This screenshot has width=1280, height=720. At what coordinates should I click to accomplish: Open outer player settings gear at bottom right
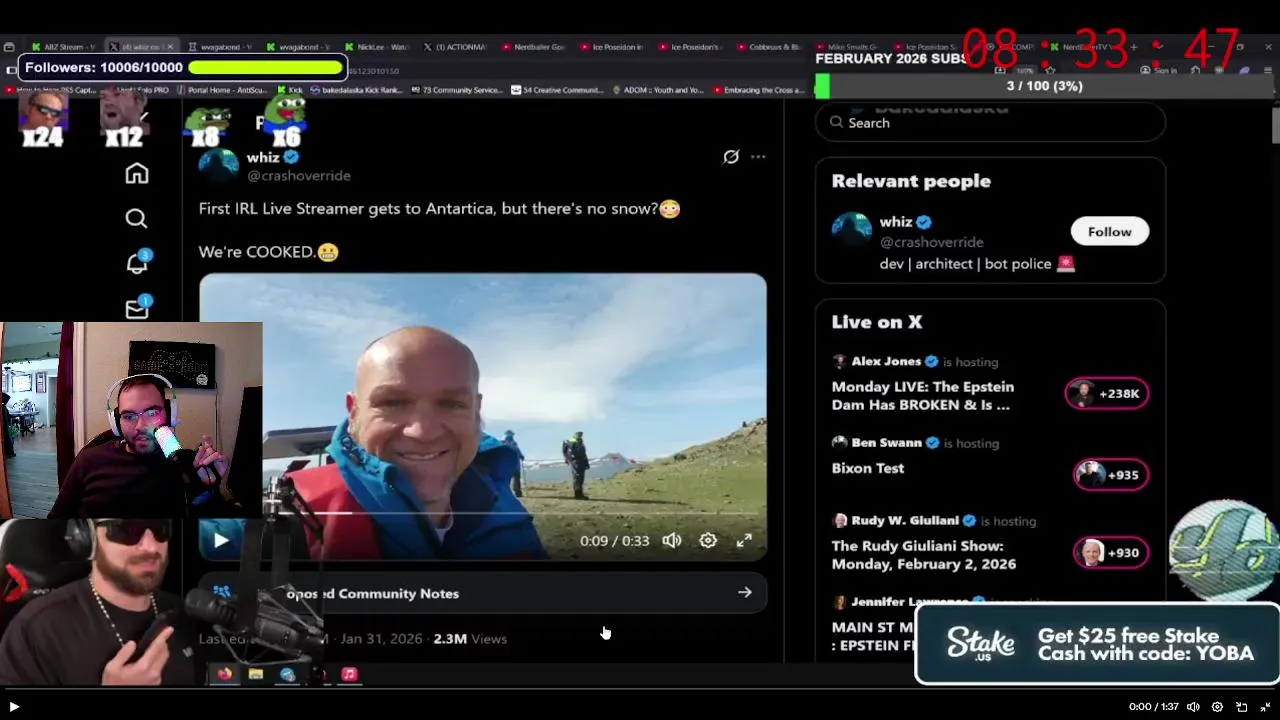[1217, 706]
